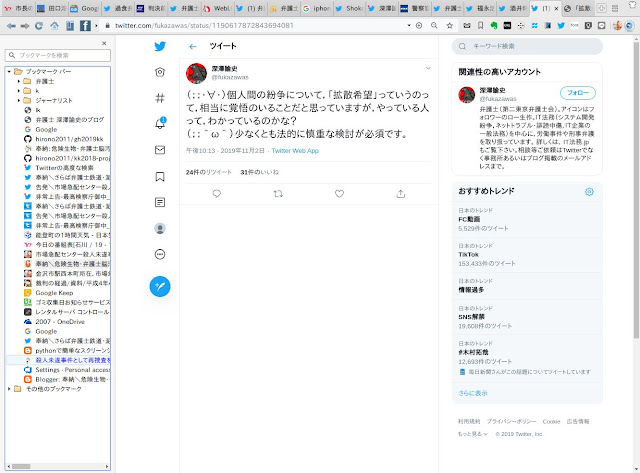Open the tweet options chevron menu
The height and width of the screenshot is (473, 640).
pyautogui.click(x=428, y=68)
